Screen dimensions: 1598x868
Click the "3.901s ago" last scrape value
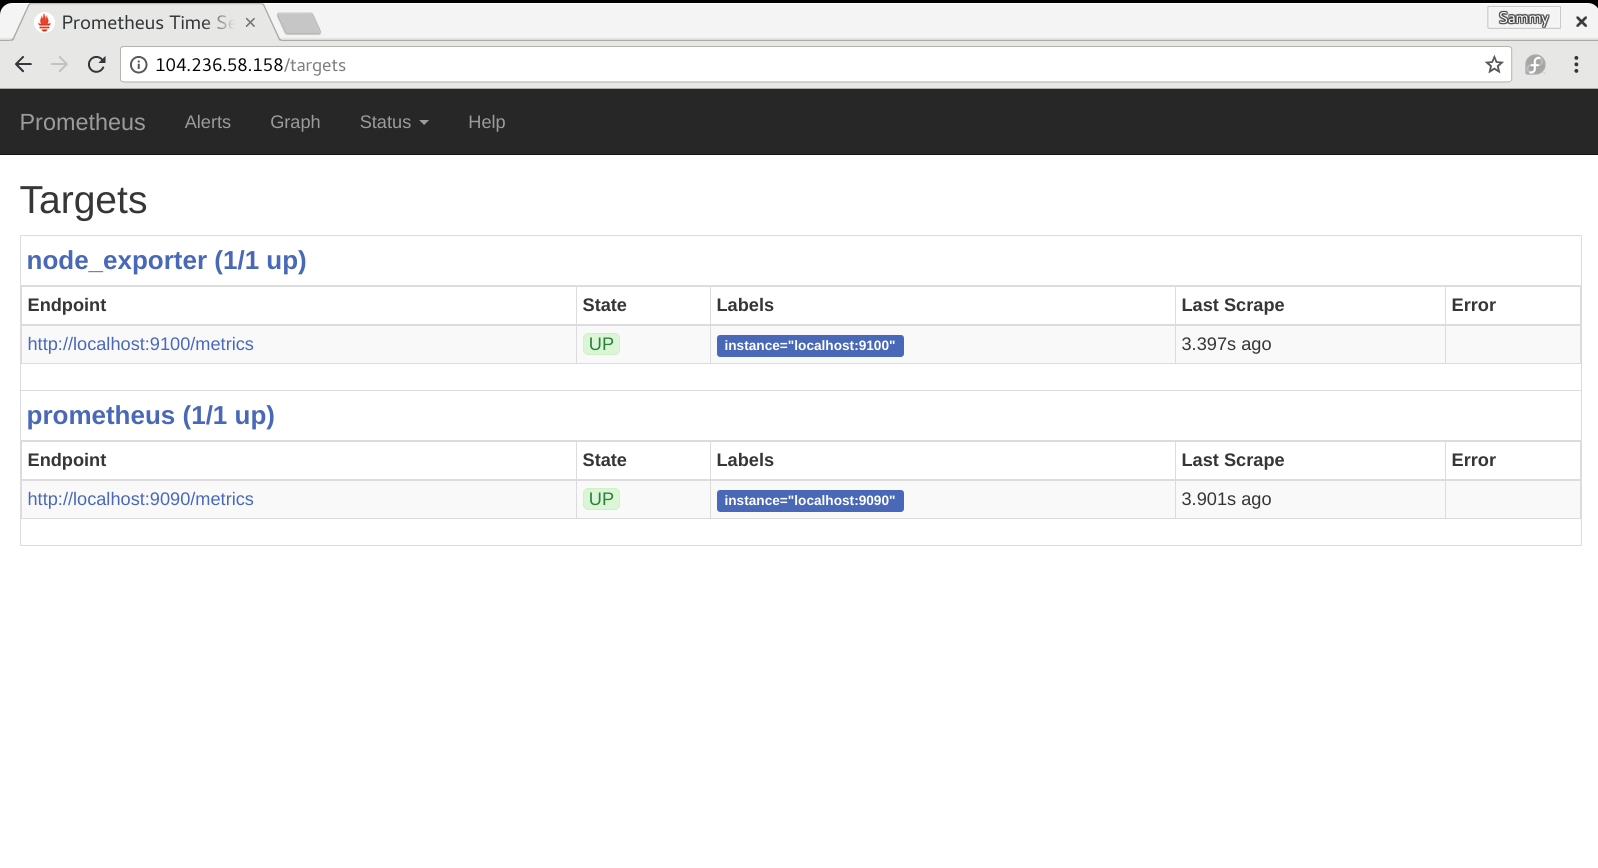[1227, 499]
